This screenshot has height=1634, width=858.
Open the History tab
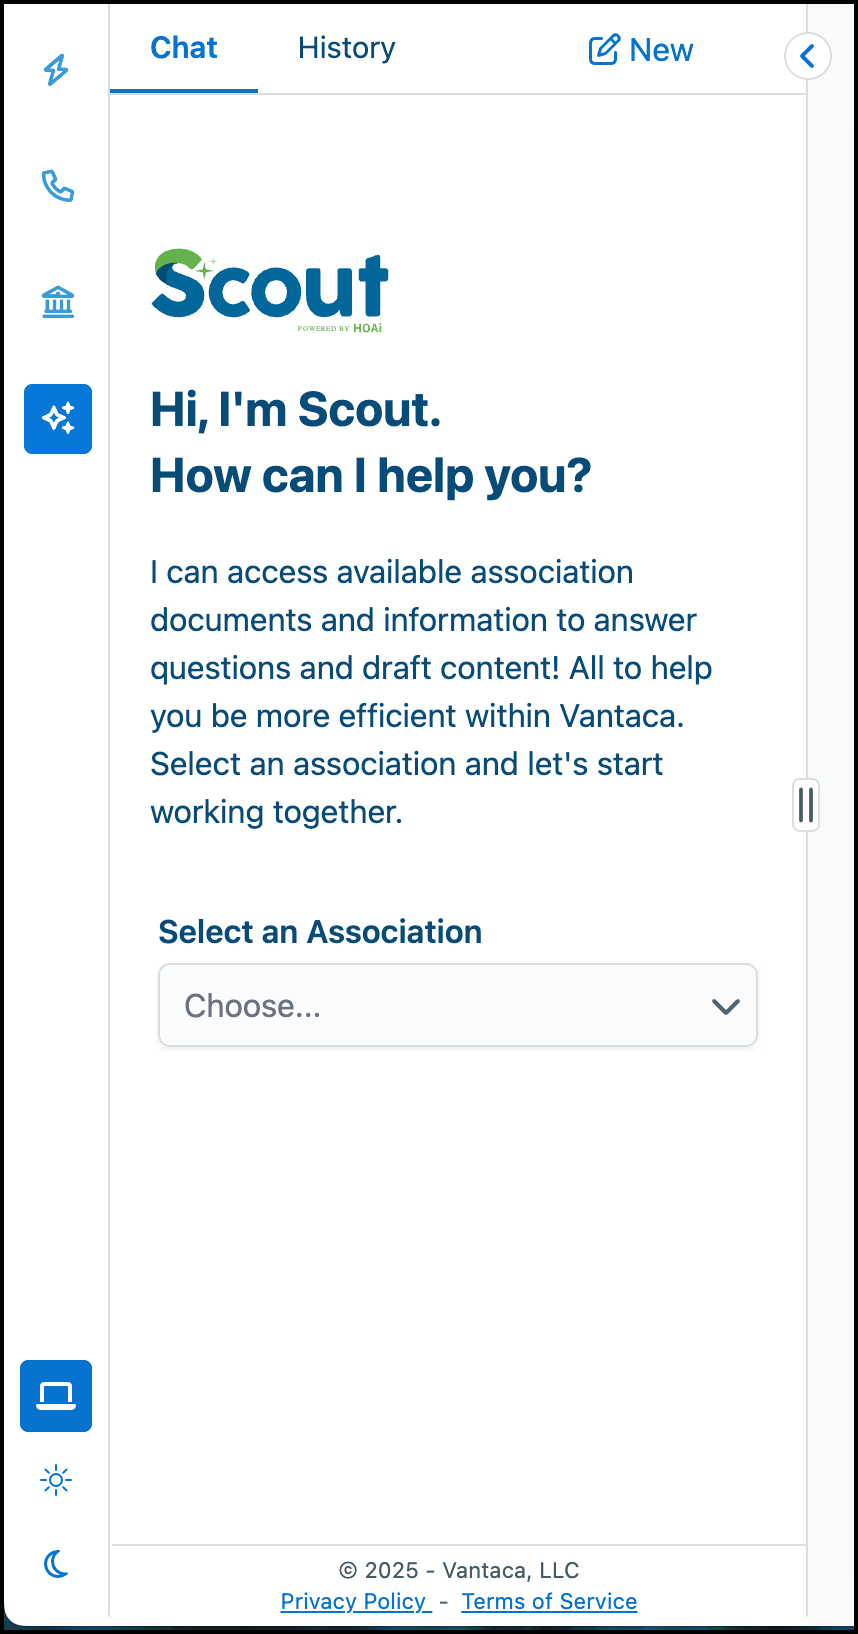[x=347, y=48]
